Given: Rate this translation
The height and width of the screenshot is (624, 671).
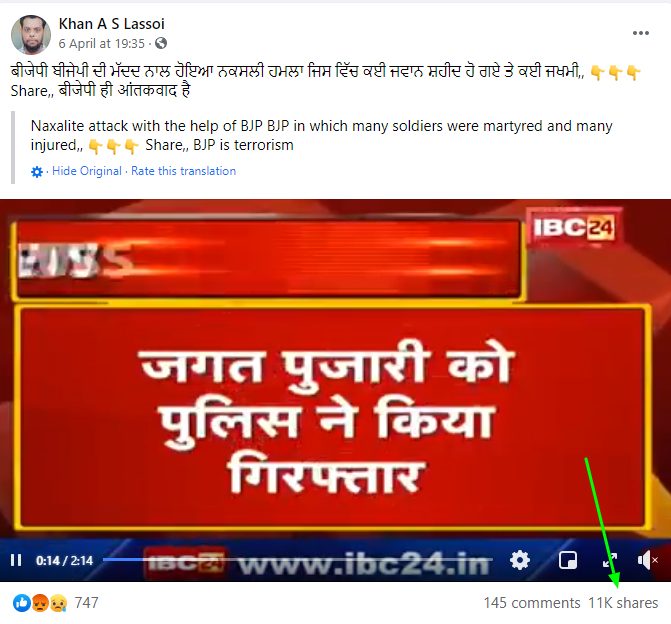Looking at the screenshot, I should [184, 171].
